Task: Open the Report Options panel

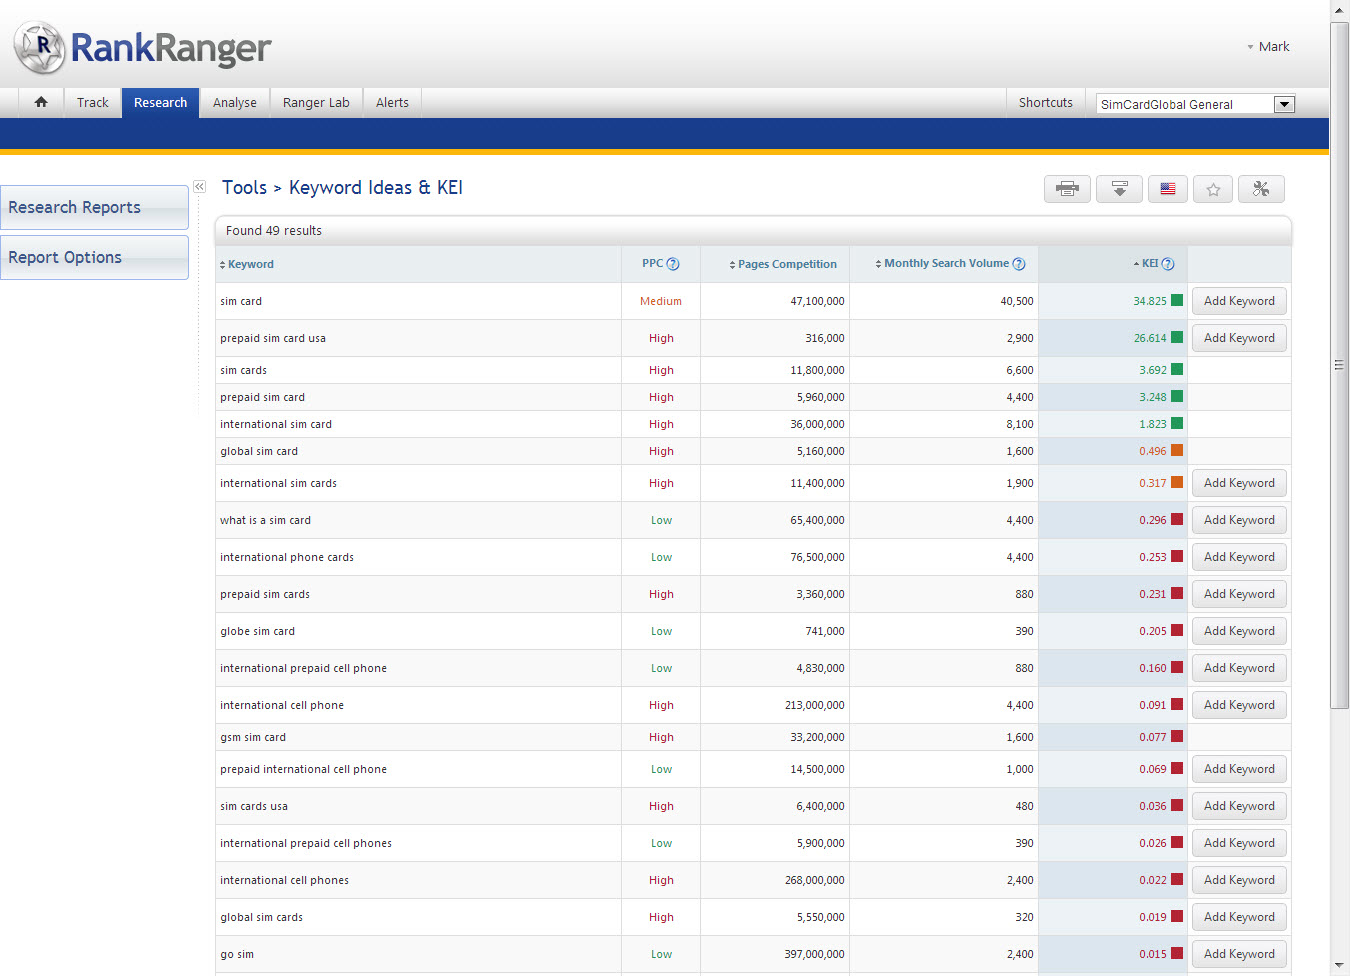Action: click(x=94, y=257)
